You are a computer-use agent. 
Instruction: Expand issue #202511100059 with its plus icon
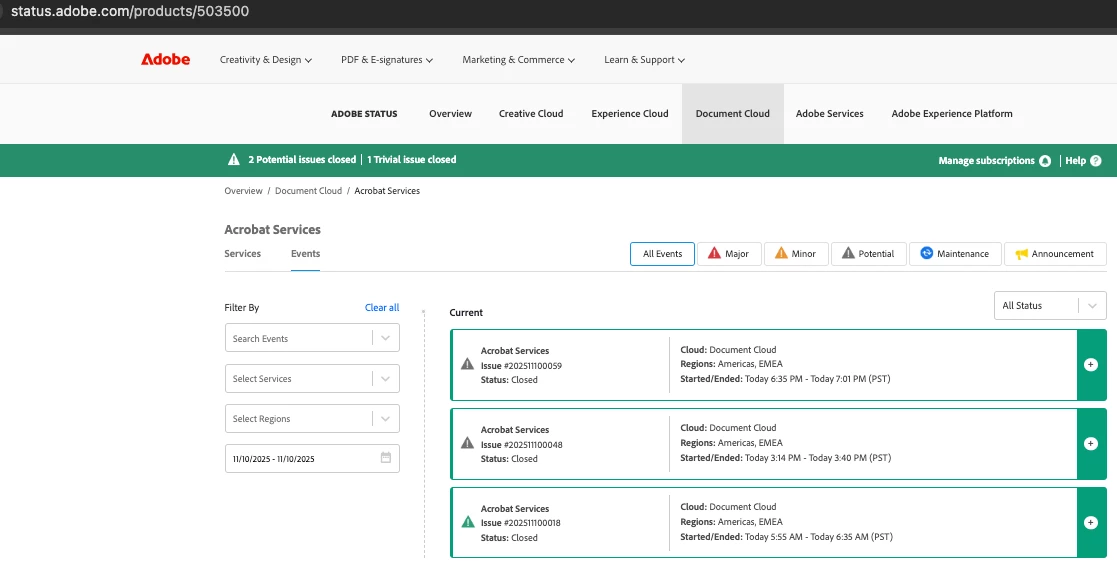click(x=1090, y=364)
